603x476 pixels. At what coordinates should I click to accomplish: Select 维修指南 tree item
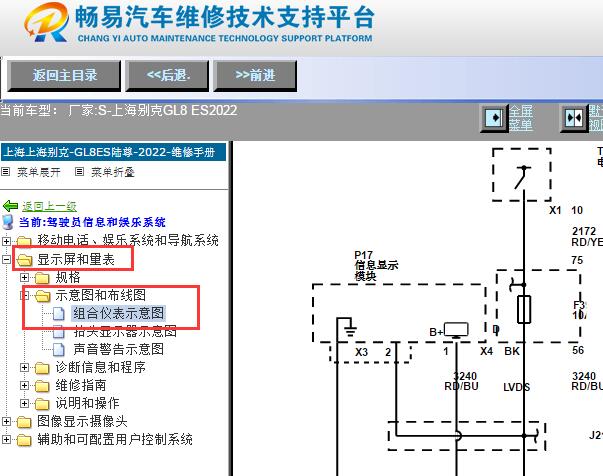pos(81,385)
